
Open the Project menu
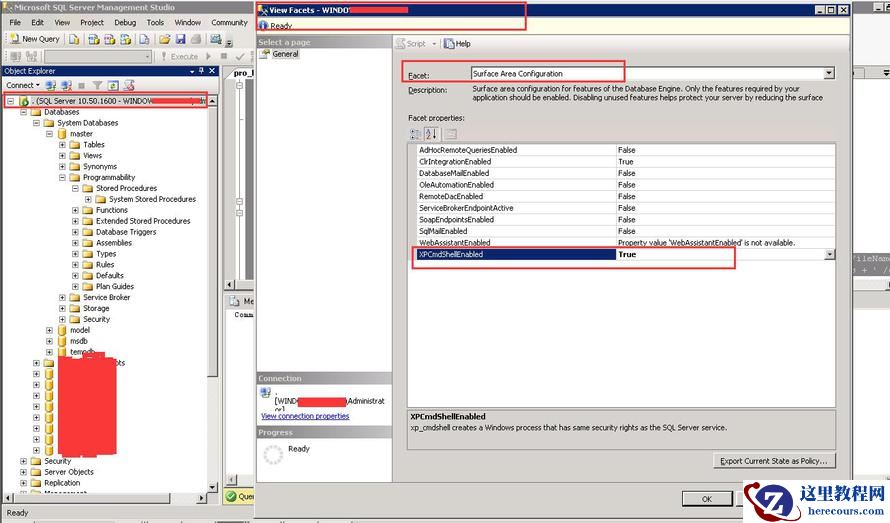click(x=92, y=22)
